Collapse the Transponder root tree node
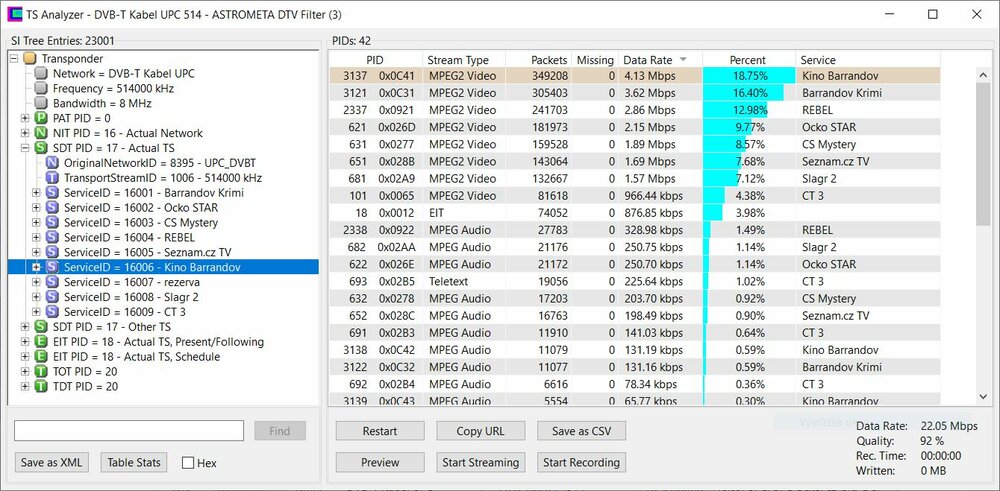 tap(14, 58)
